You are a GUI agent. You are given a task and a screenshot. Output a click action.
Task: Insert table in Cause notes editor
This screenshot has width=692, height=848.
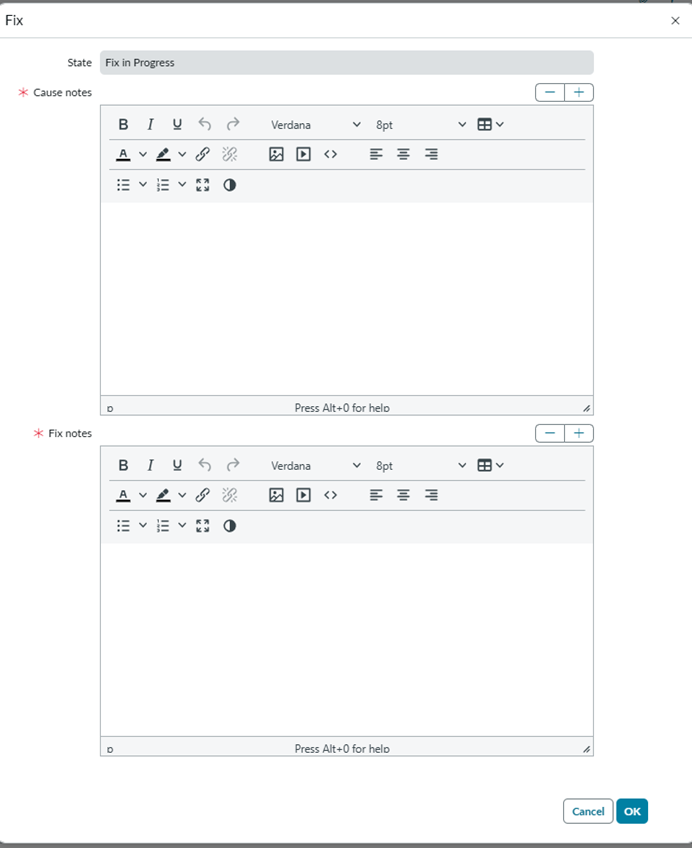[x=484, y=124]
